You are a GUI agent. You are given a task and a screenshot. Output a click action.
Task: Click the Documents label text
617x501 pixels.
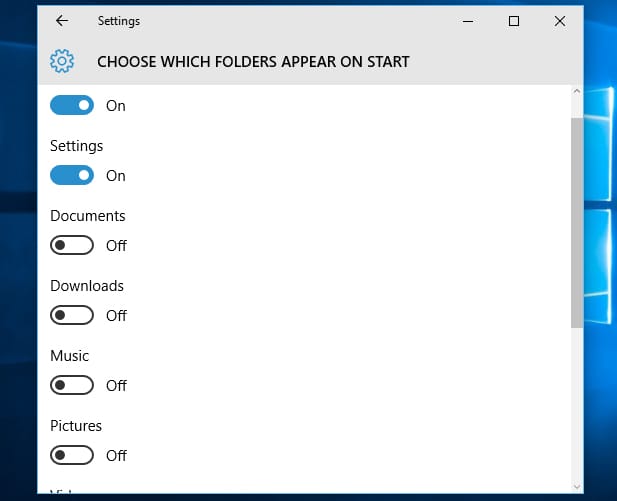pyautogui.click(x=88, y=216)
